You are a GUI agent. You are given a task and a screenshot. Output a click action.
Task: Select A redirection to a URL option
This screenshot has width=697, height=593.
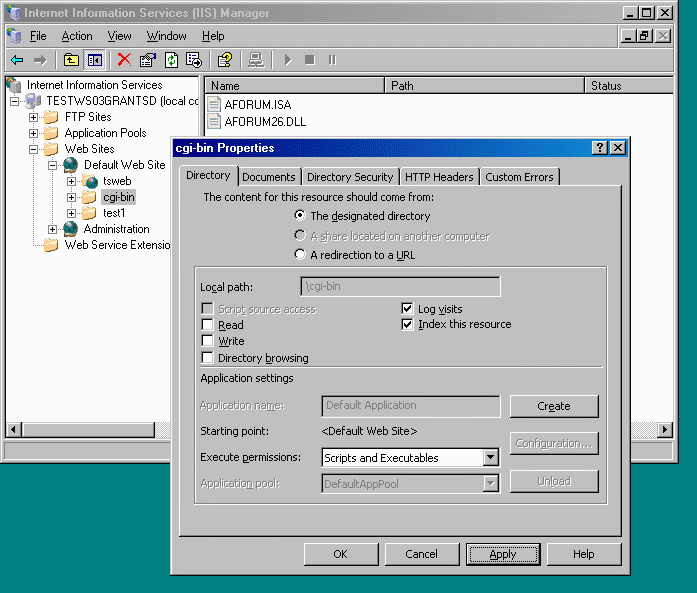300,254
